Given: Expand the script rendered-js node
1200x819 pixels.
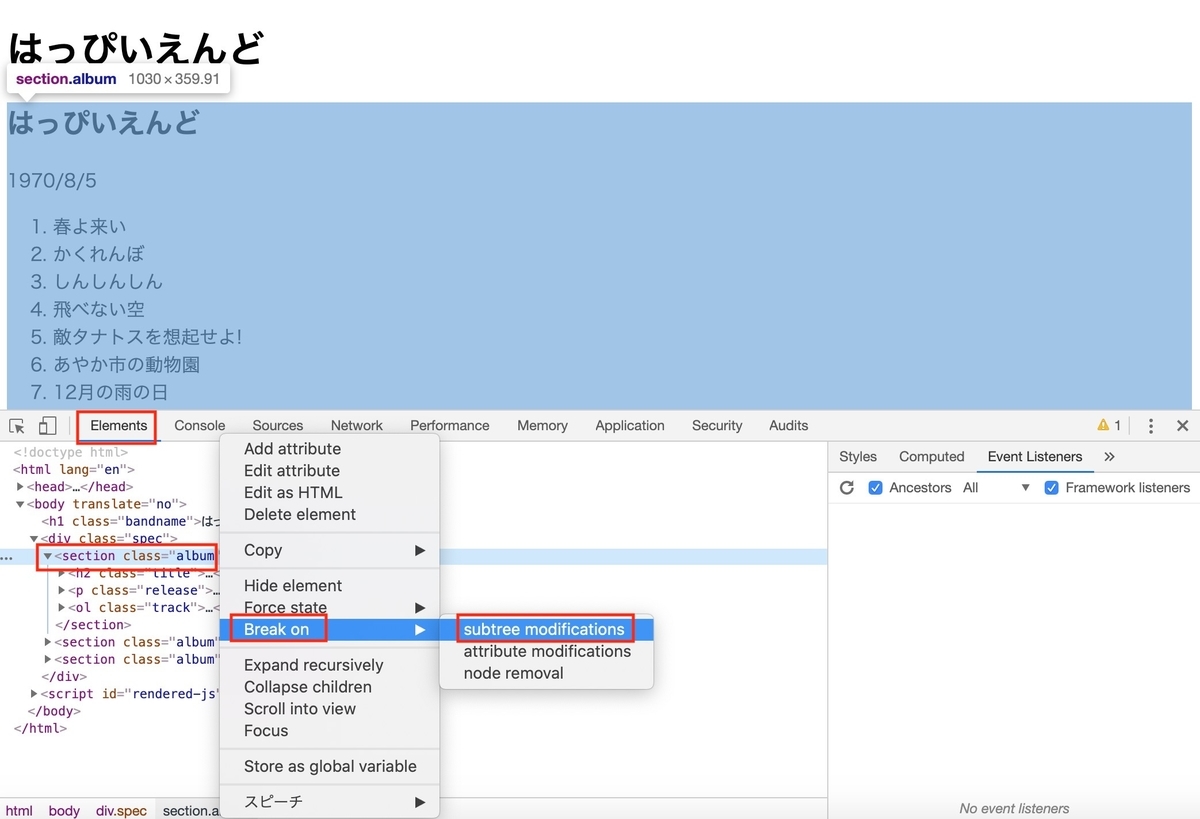Looking at the screenshot, I should coord(34,693).
